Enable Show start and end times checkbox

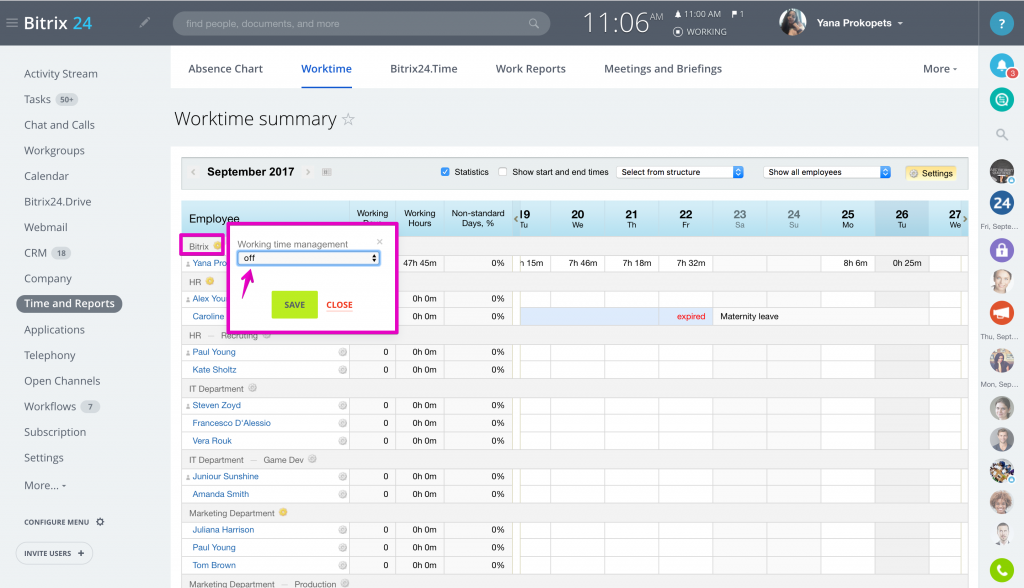502,172
